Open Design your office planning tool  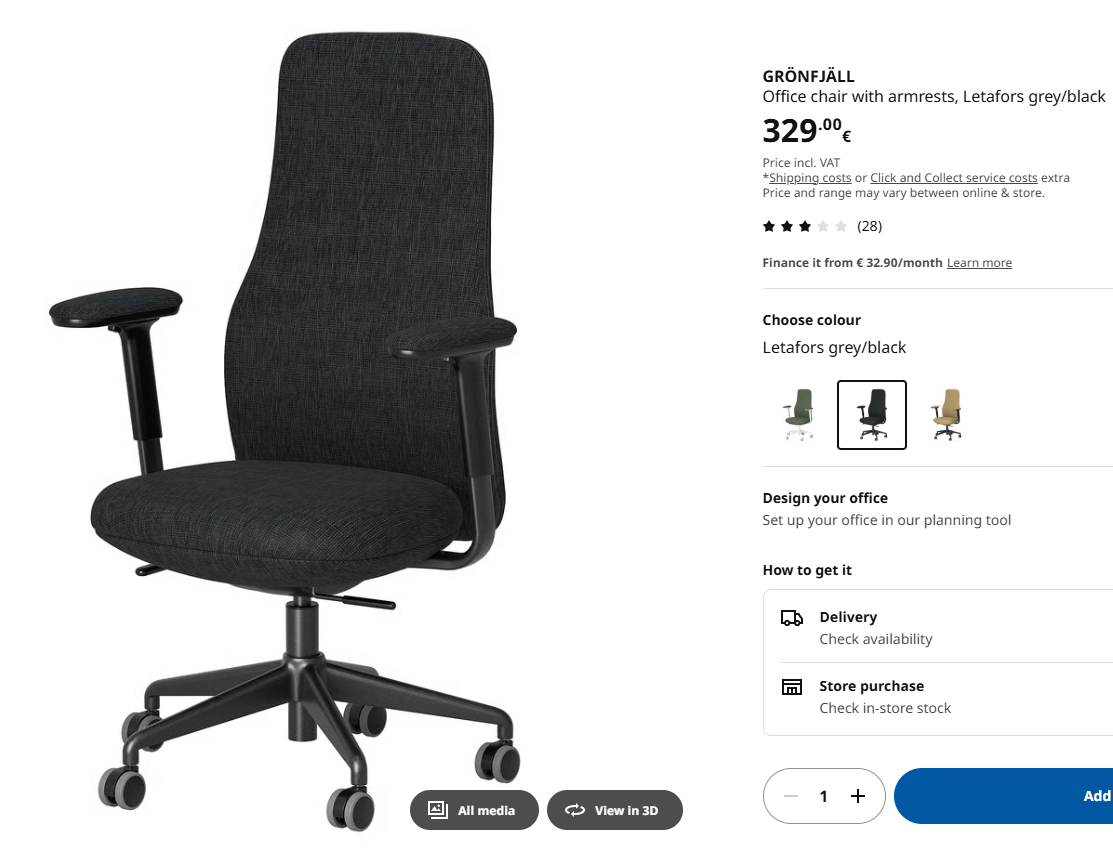tap(887, 508)
